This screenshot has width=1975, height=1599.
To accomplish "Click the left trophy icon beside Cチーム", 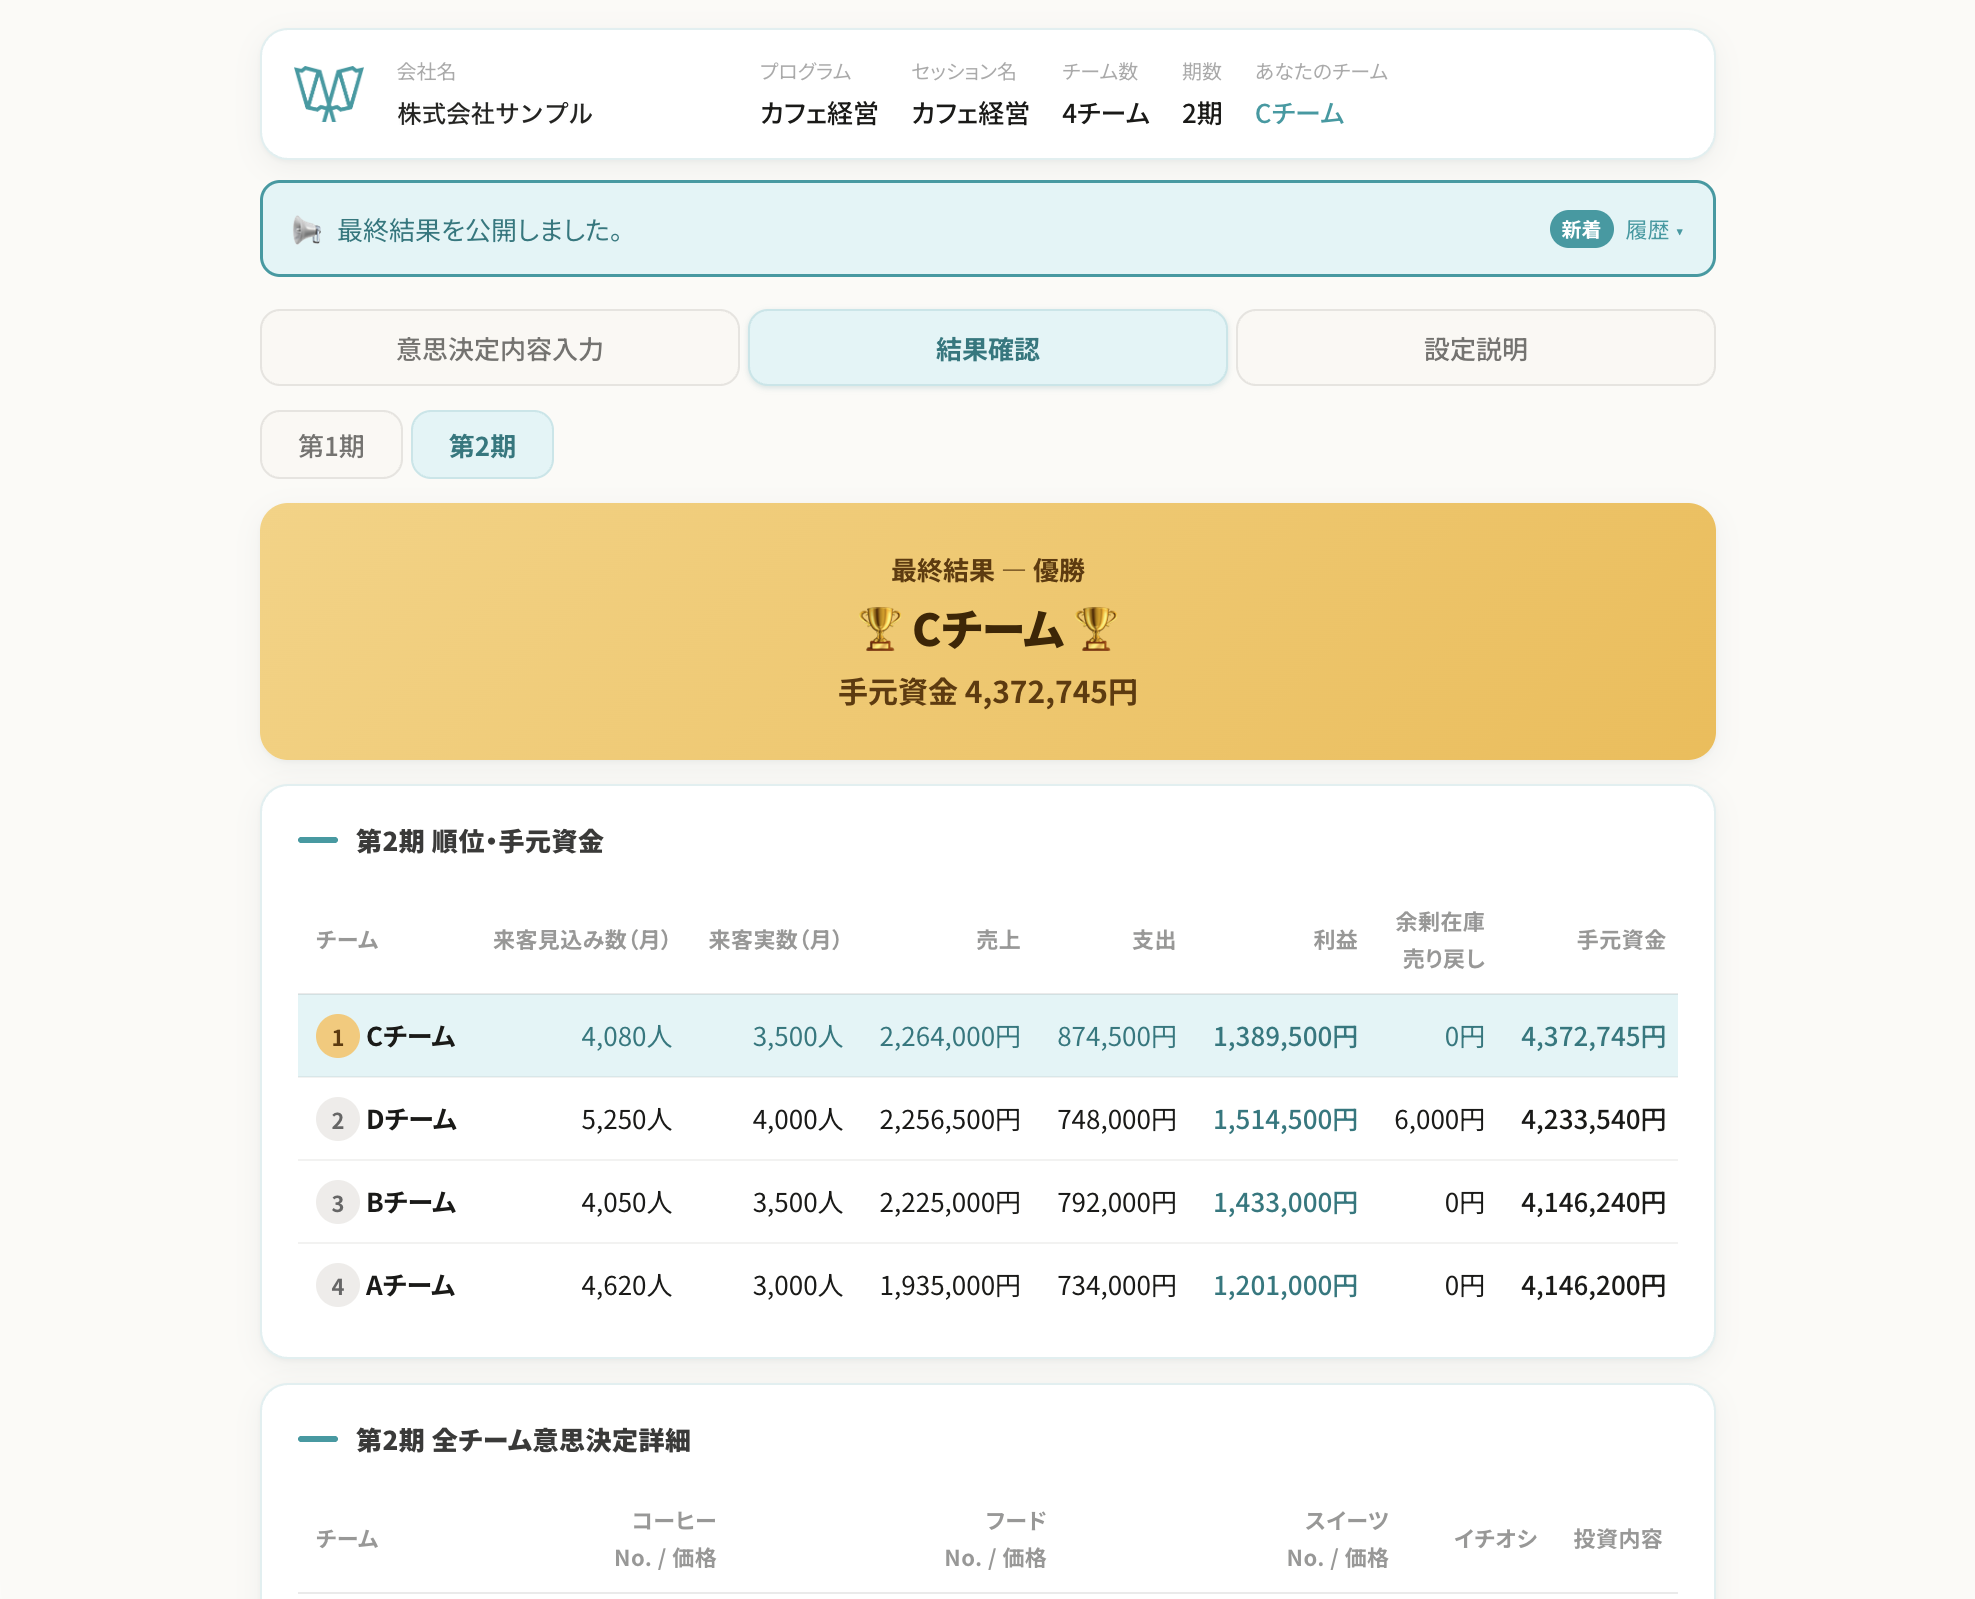I will (880, 629).
